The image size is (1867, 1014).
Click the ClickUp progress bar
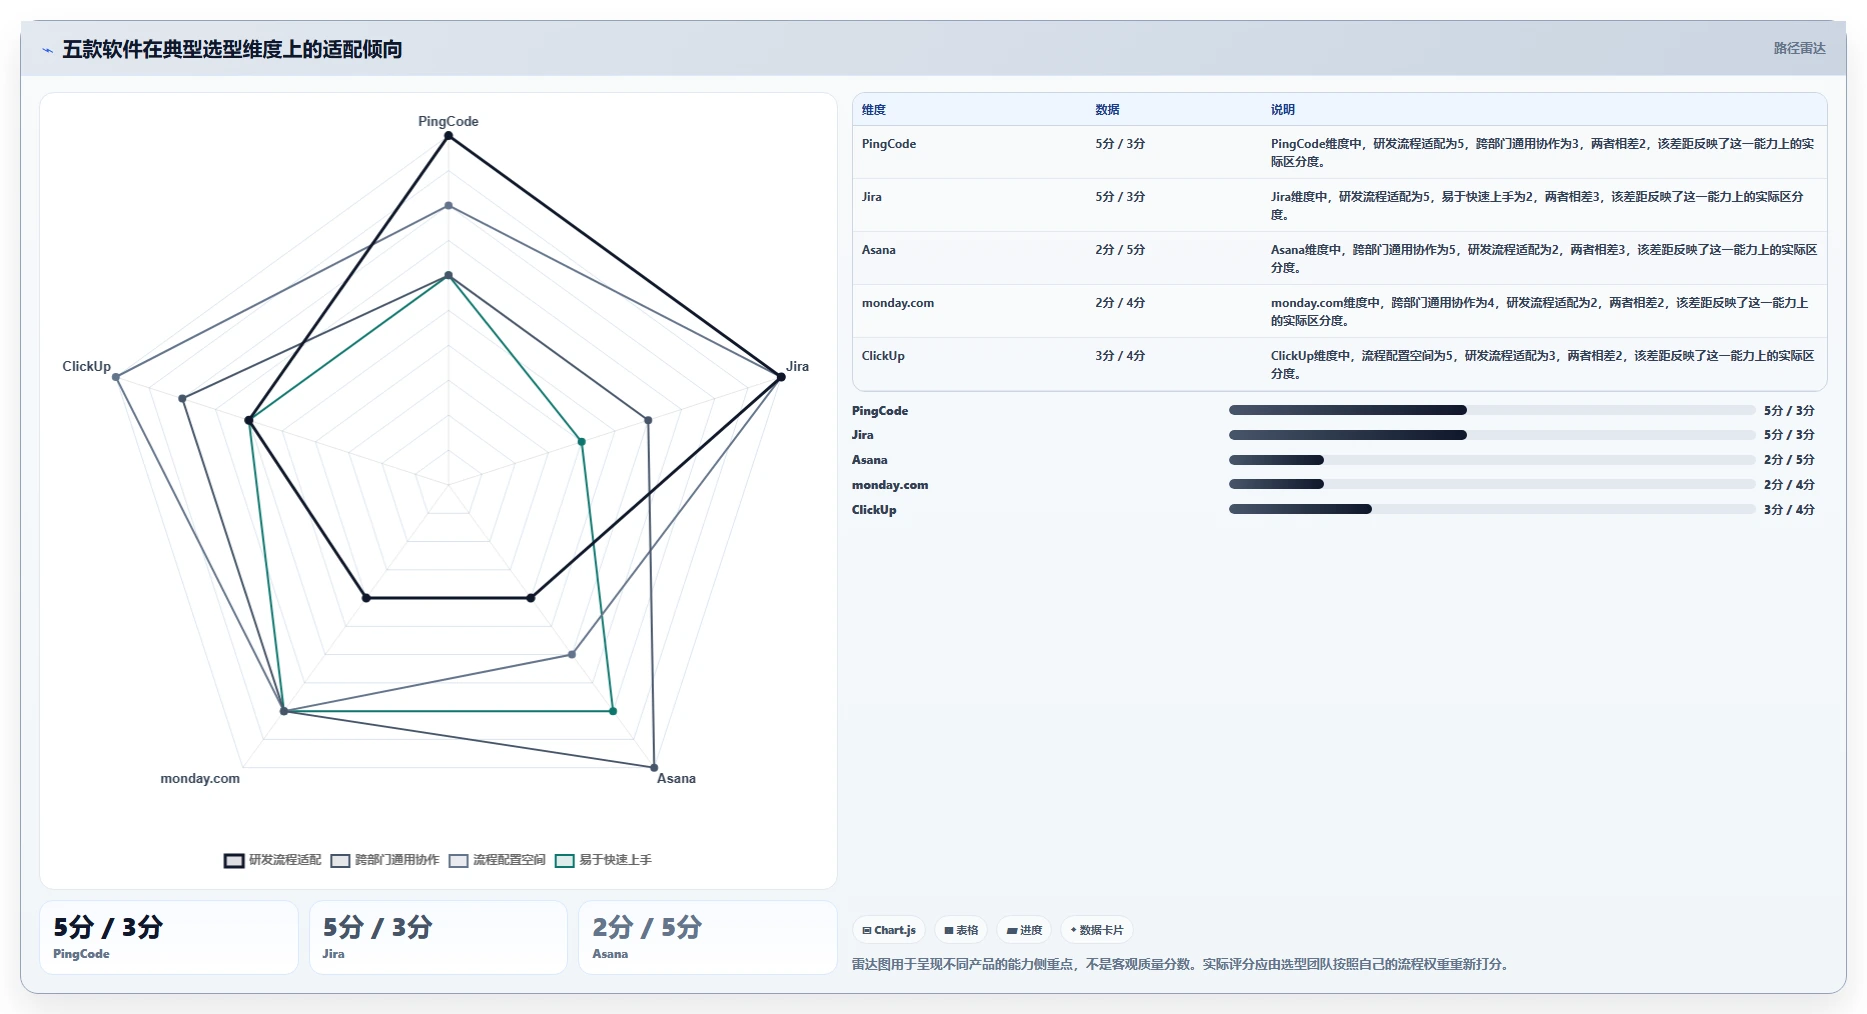coord(1492,509)
